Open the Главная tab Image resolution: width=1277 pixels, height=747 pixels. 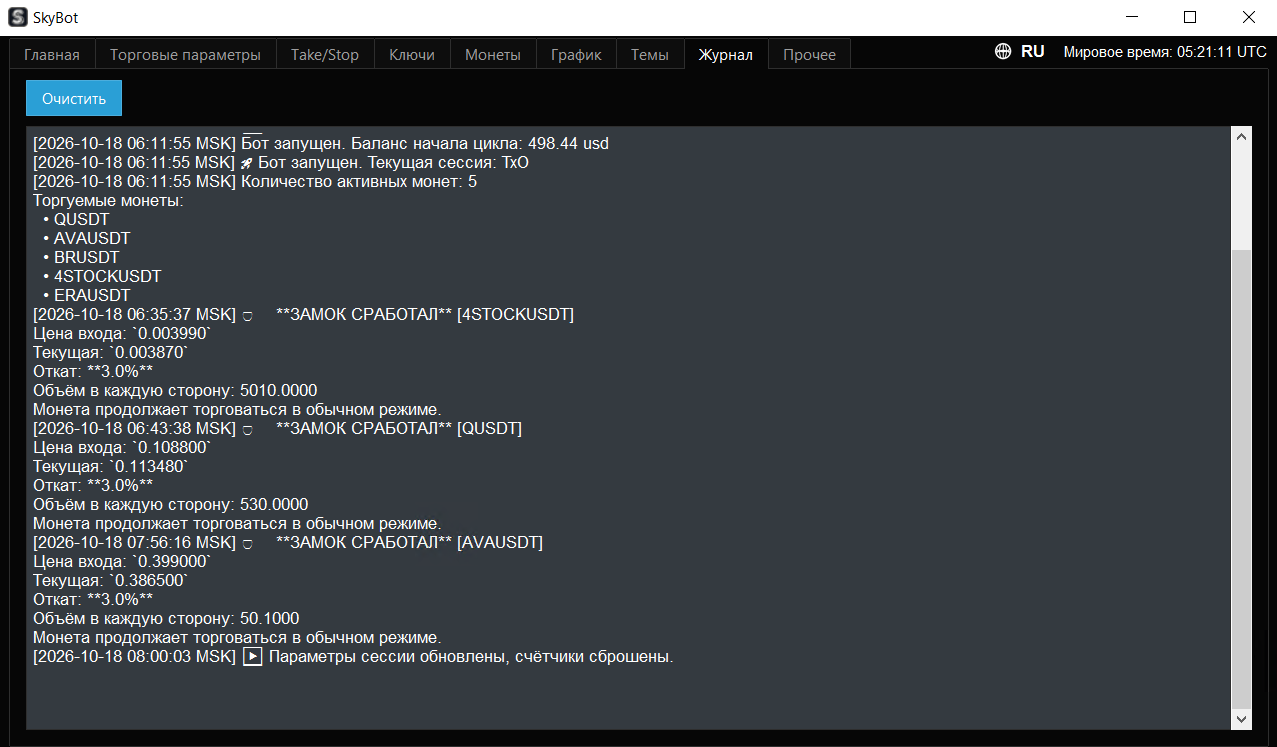click(x=52, y=55)
